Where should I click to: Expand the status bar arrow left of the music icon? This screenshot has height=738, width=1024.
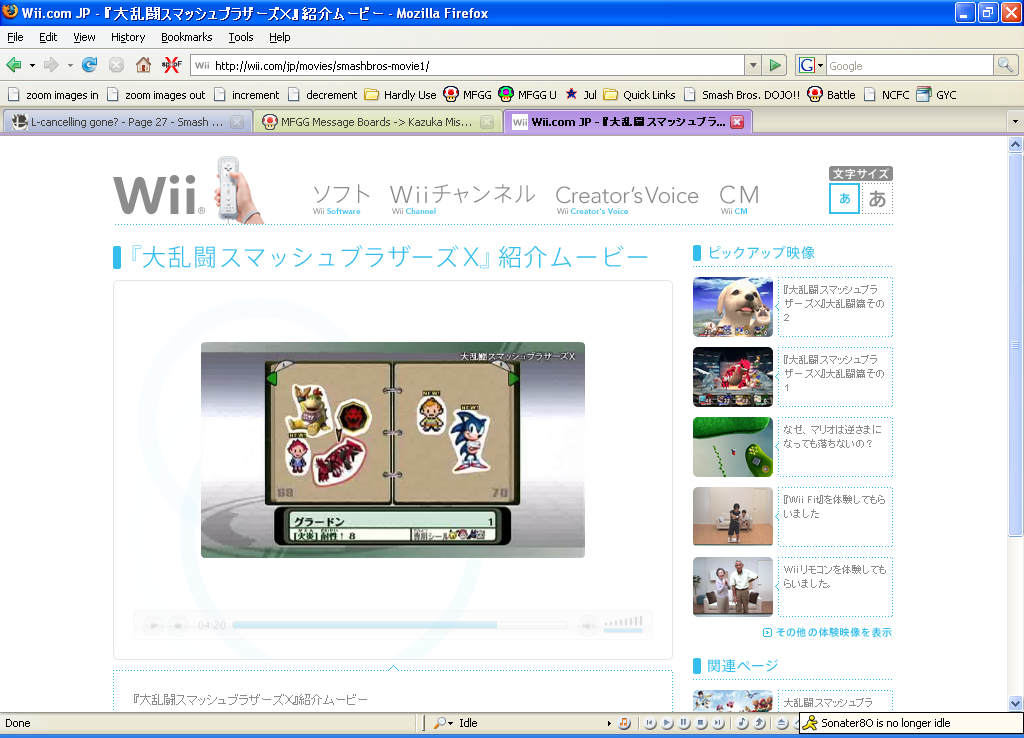pyautogui.click(x=609, y=723)
